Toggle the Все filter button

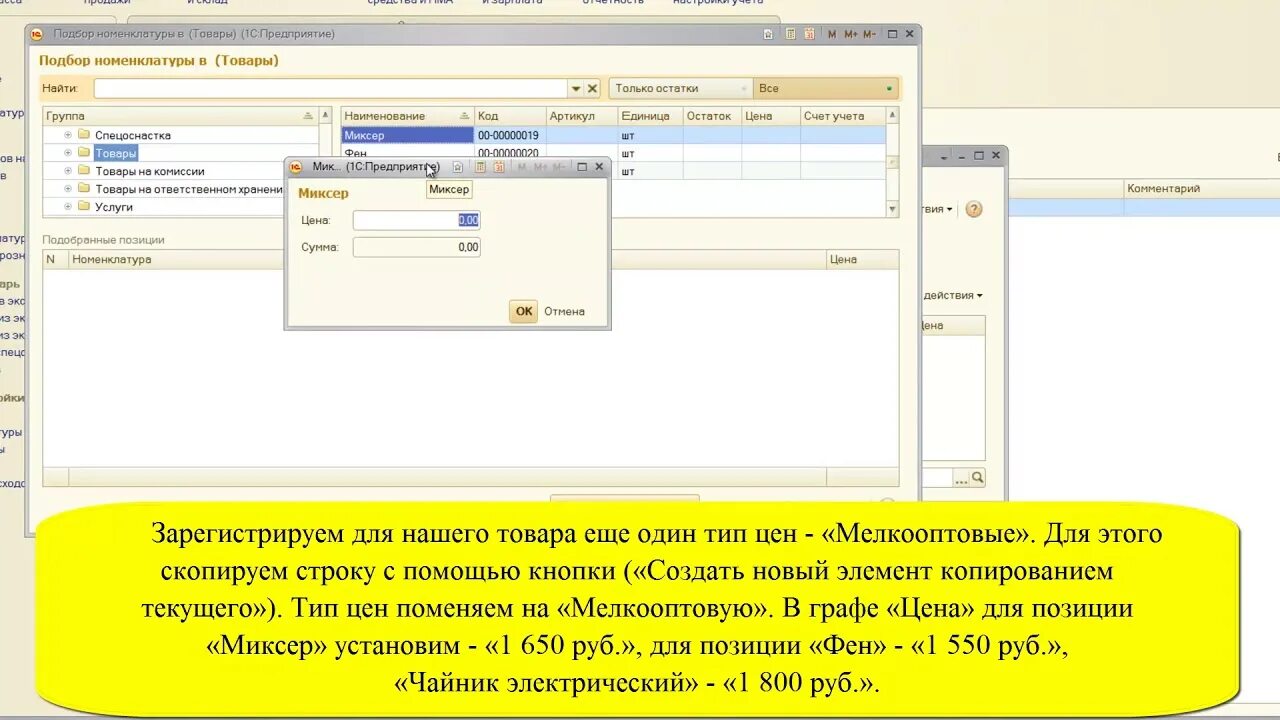[826, 88]
